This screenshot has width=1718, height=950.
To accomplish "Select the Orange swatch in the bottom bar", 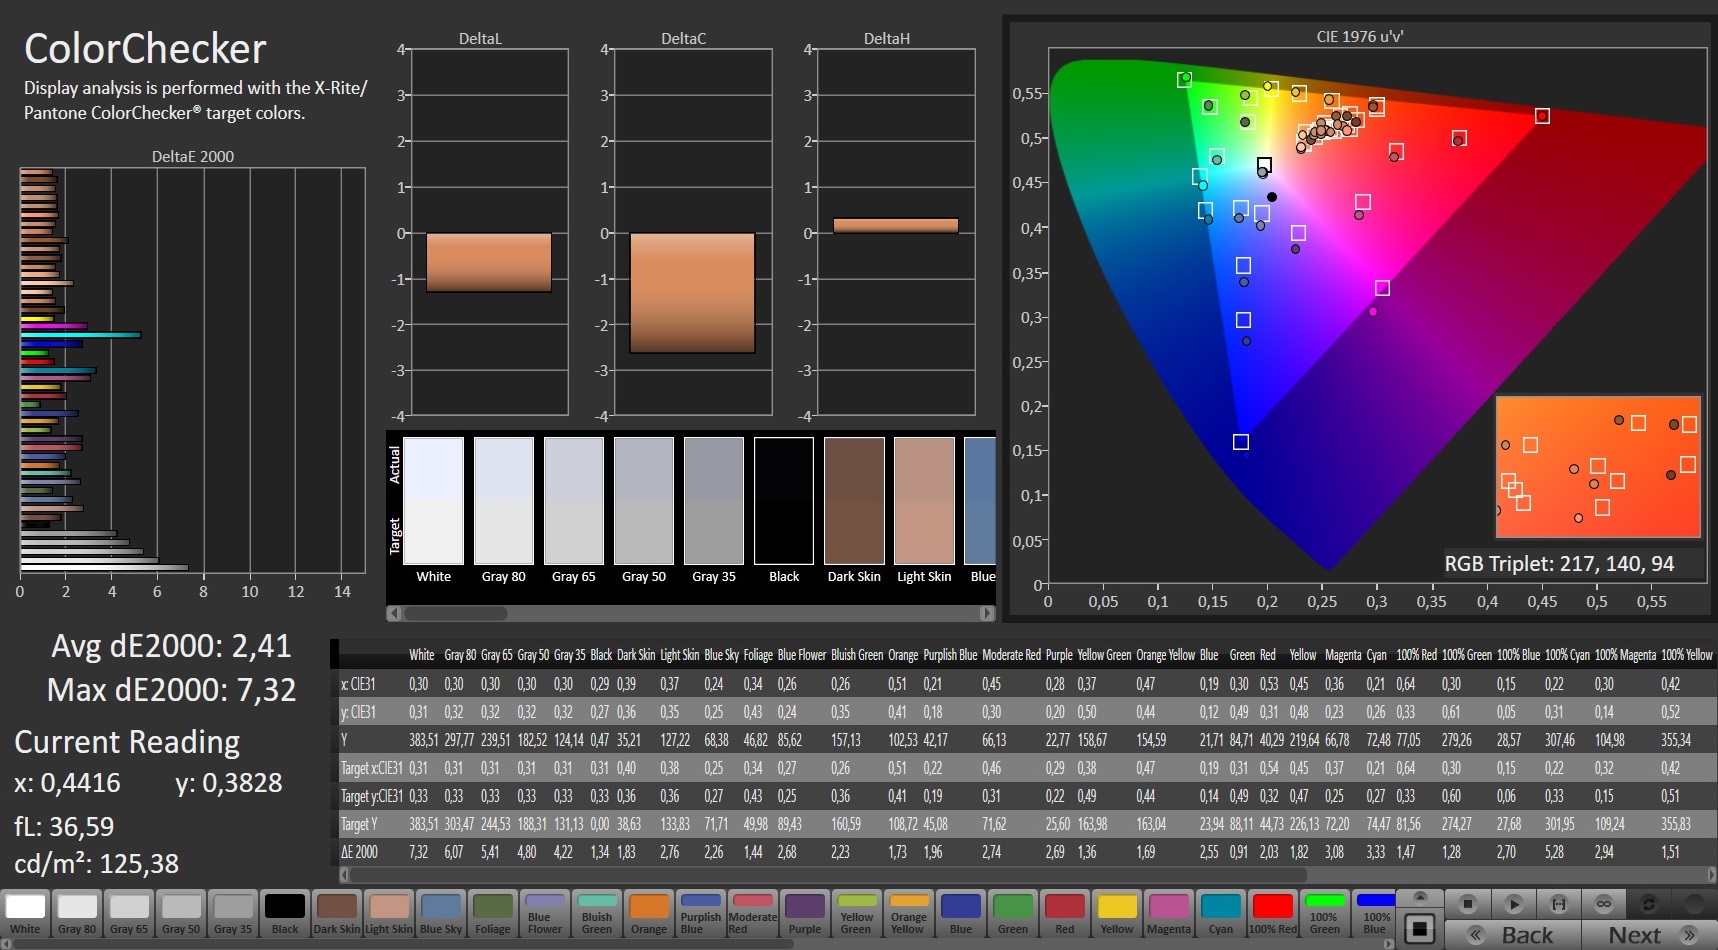I will pyautogui.click(x=649, y=914).
